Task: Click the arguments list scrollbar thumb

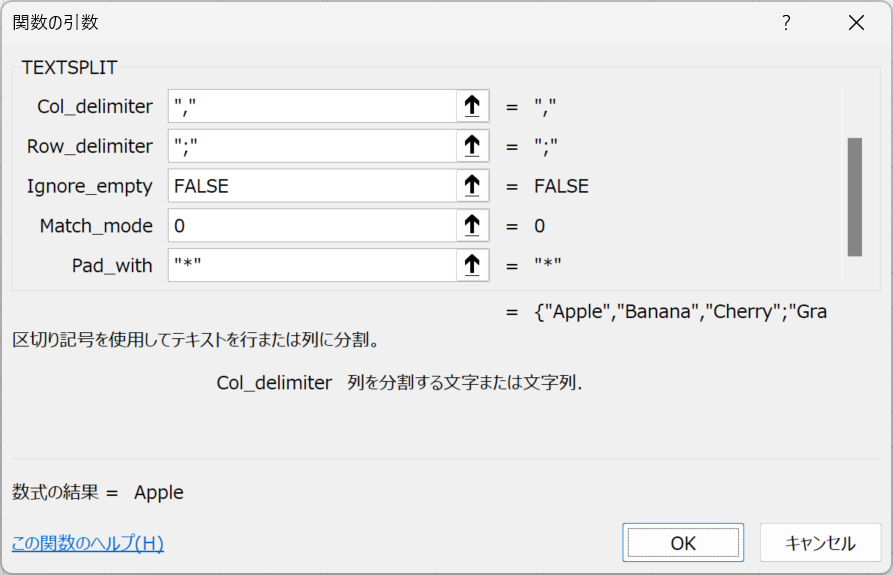Action: point(854,197)
